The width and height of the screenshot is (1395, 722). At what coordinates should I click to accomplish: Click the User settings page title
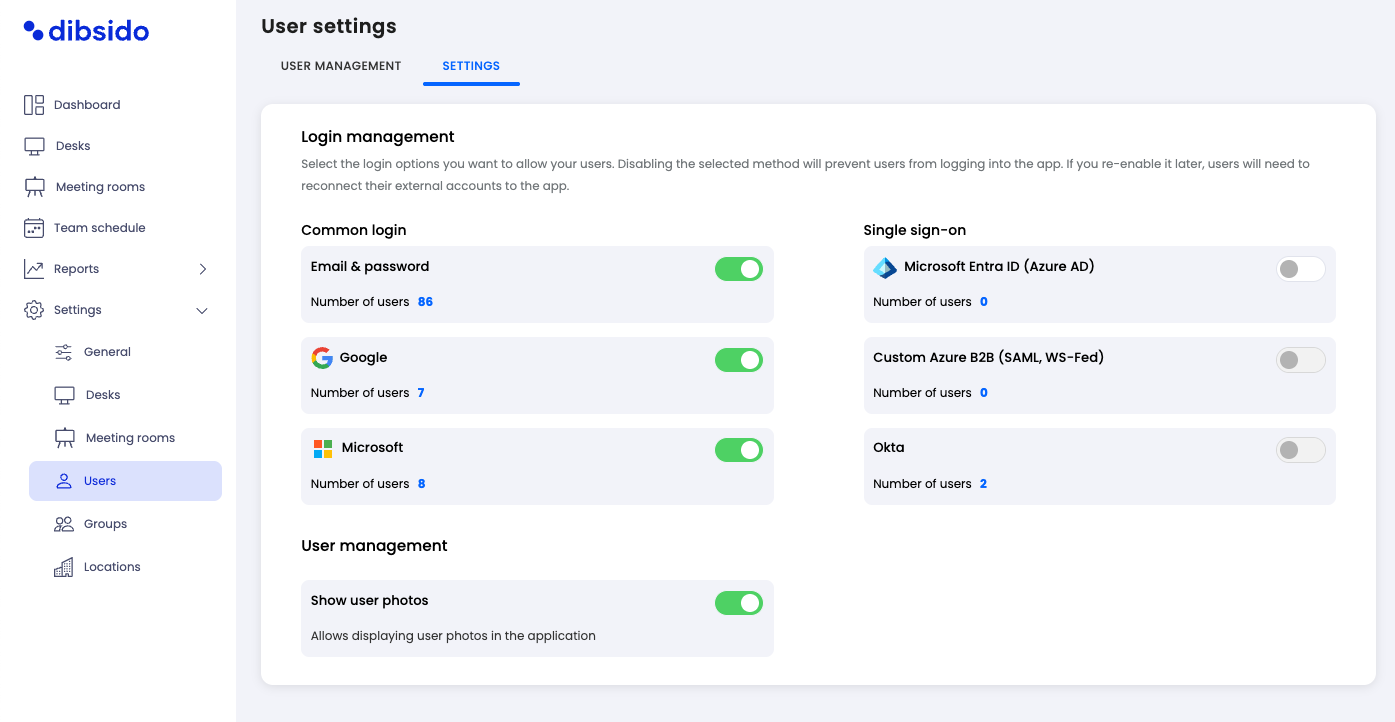(329, 27)
